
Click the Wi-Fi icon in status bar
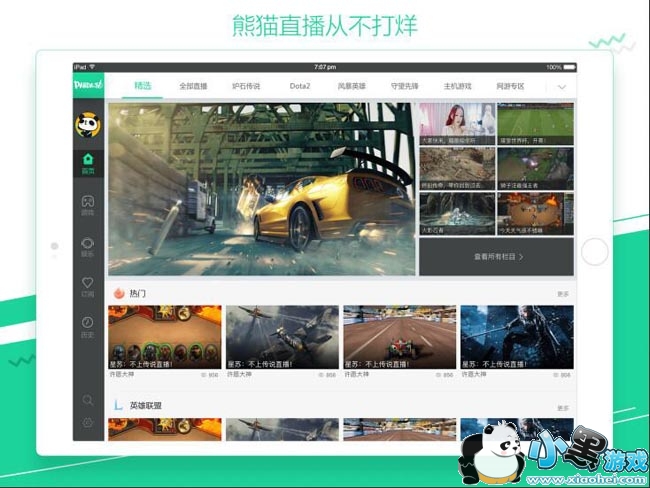(92, 67)
